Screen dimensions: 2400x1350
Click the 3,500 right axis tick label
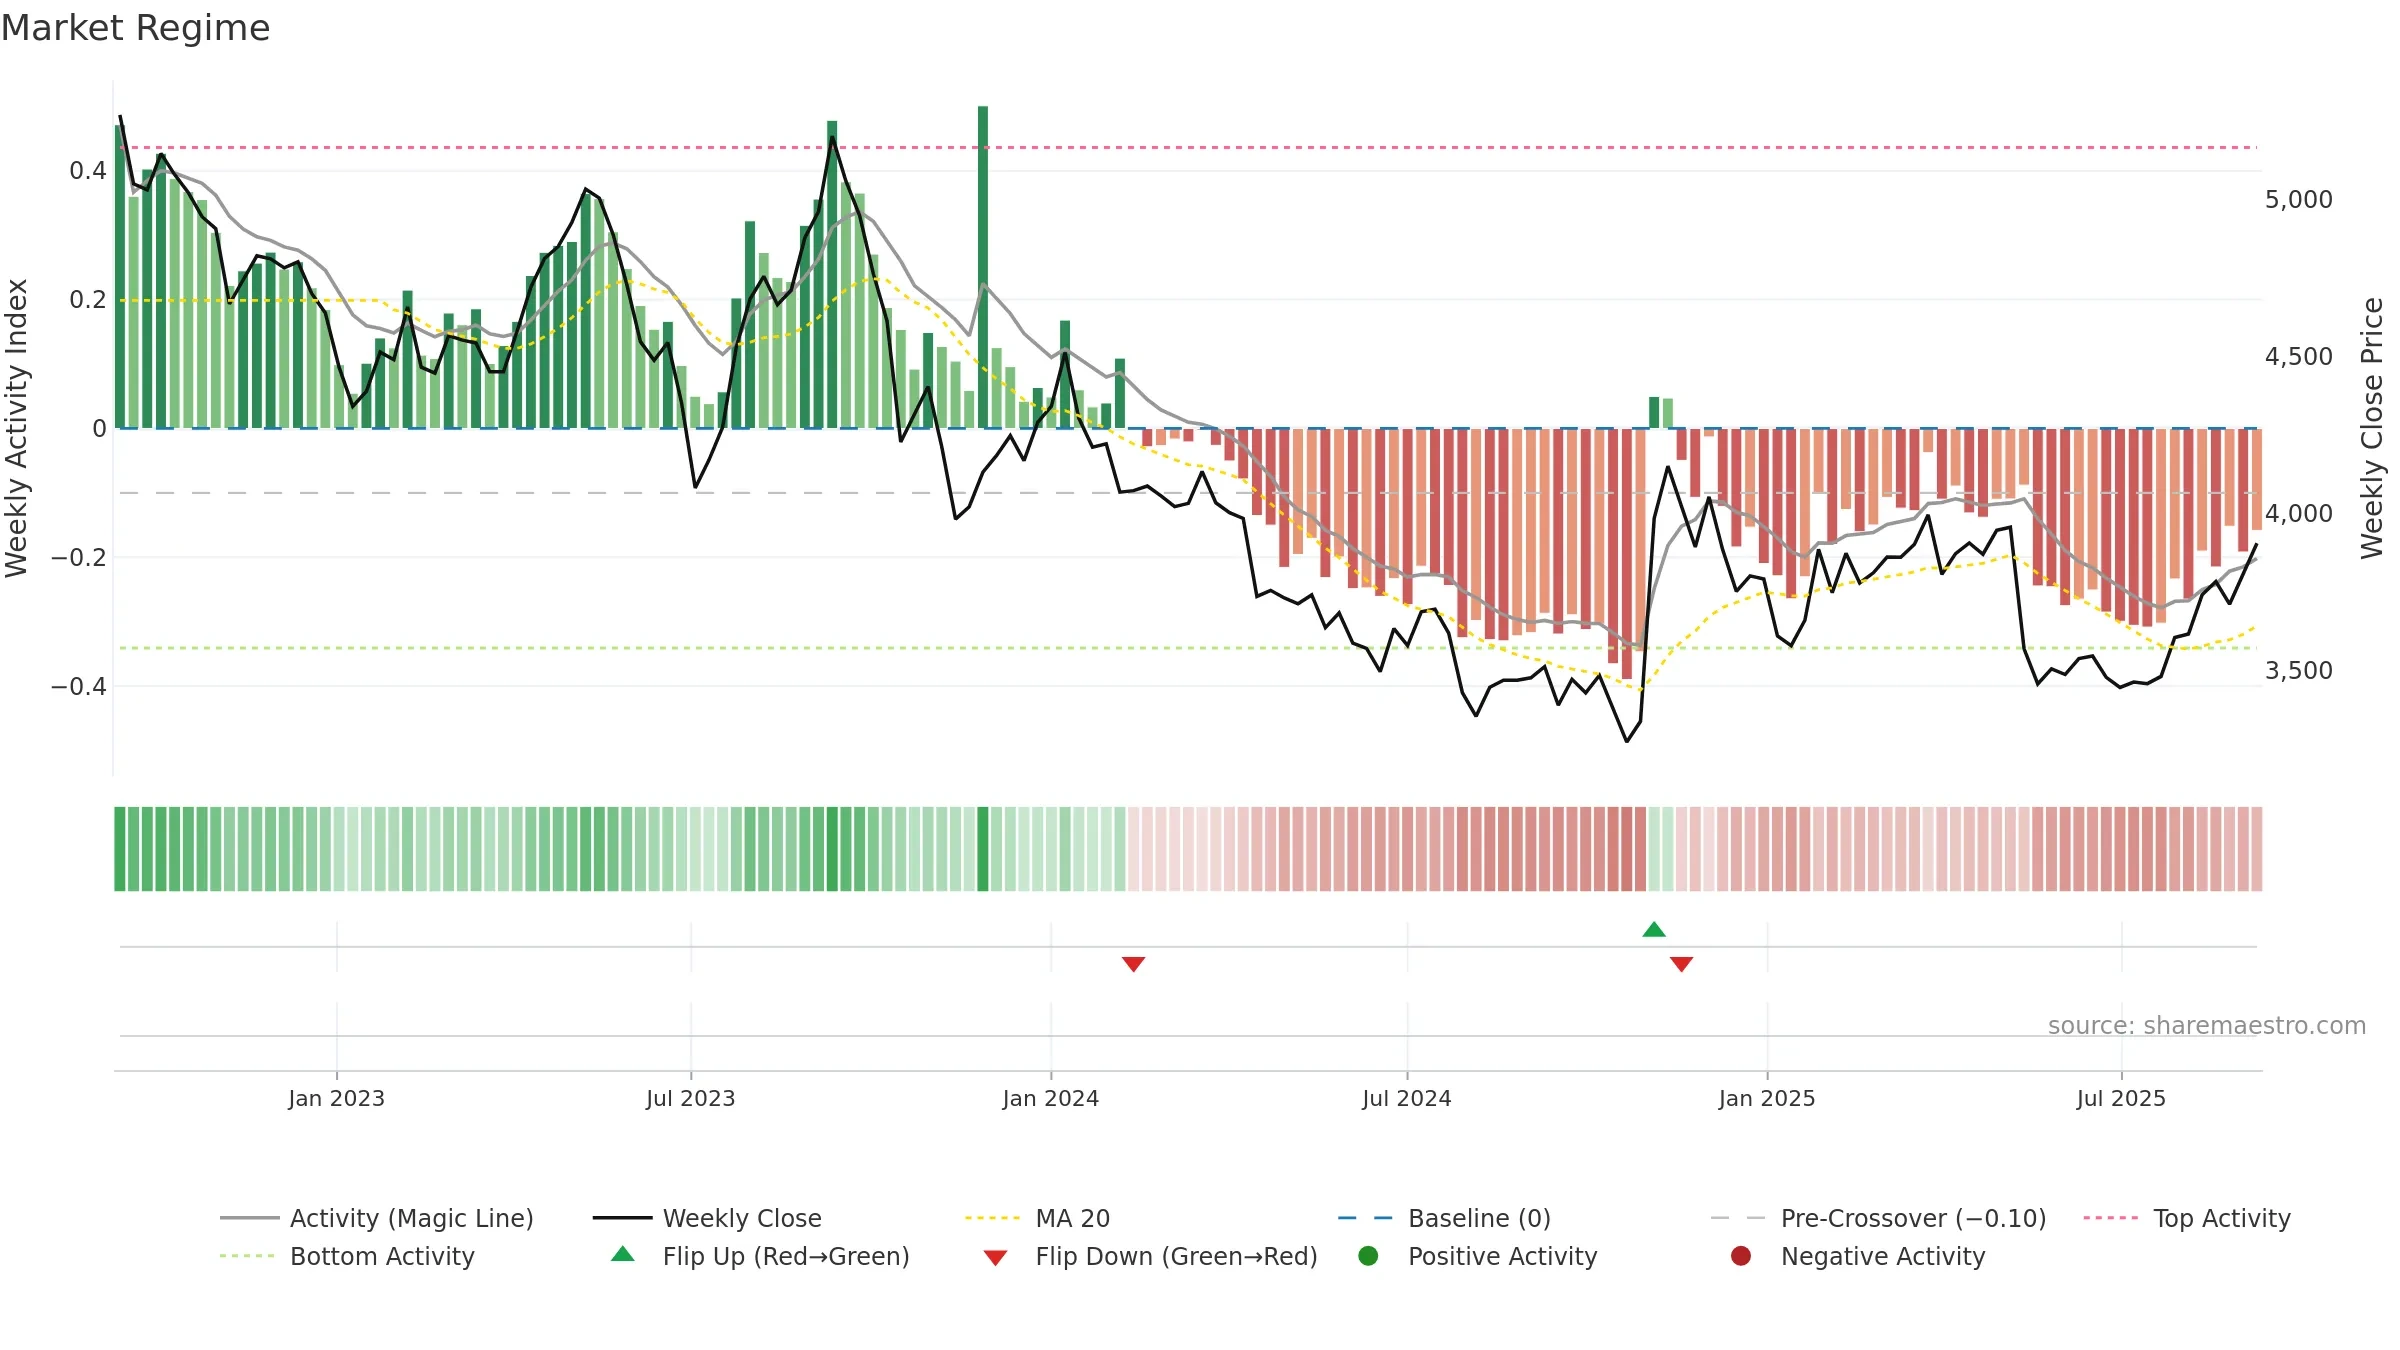2298,671
